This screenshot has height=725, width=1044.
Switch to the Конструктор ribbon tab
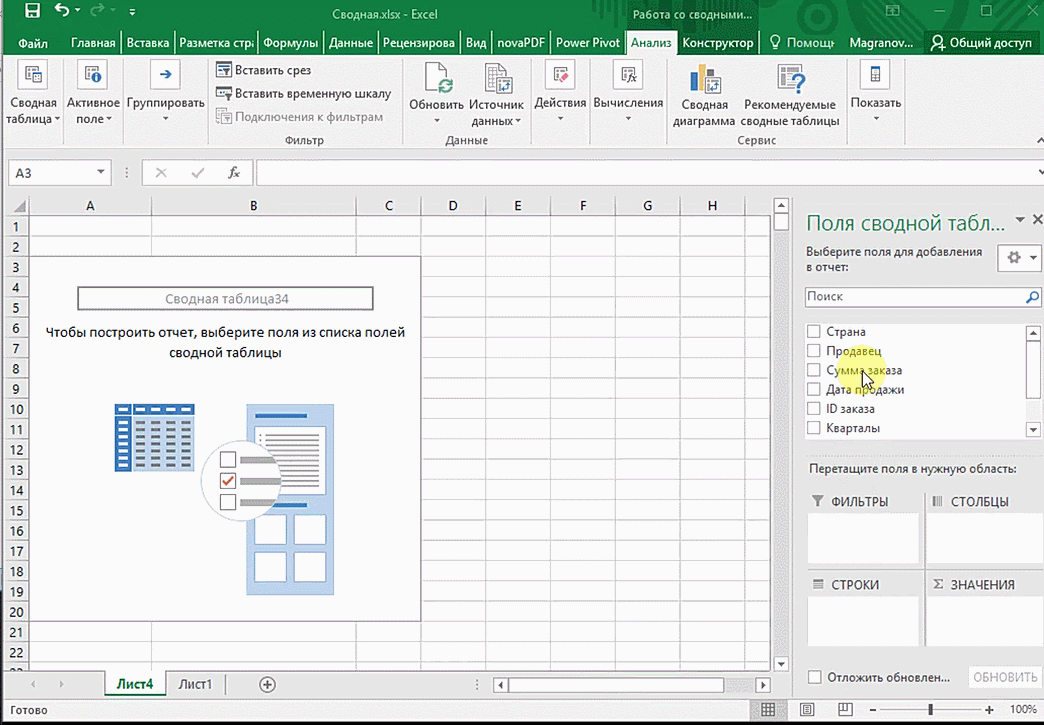pyautogui.click(x=717, y=43)
